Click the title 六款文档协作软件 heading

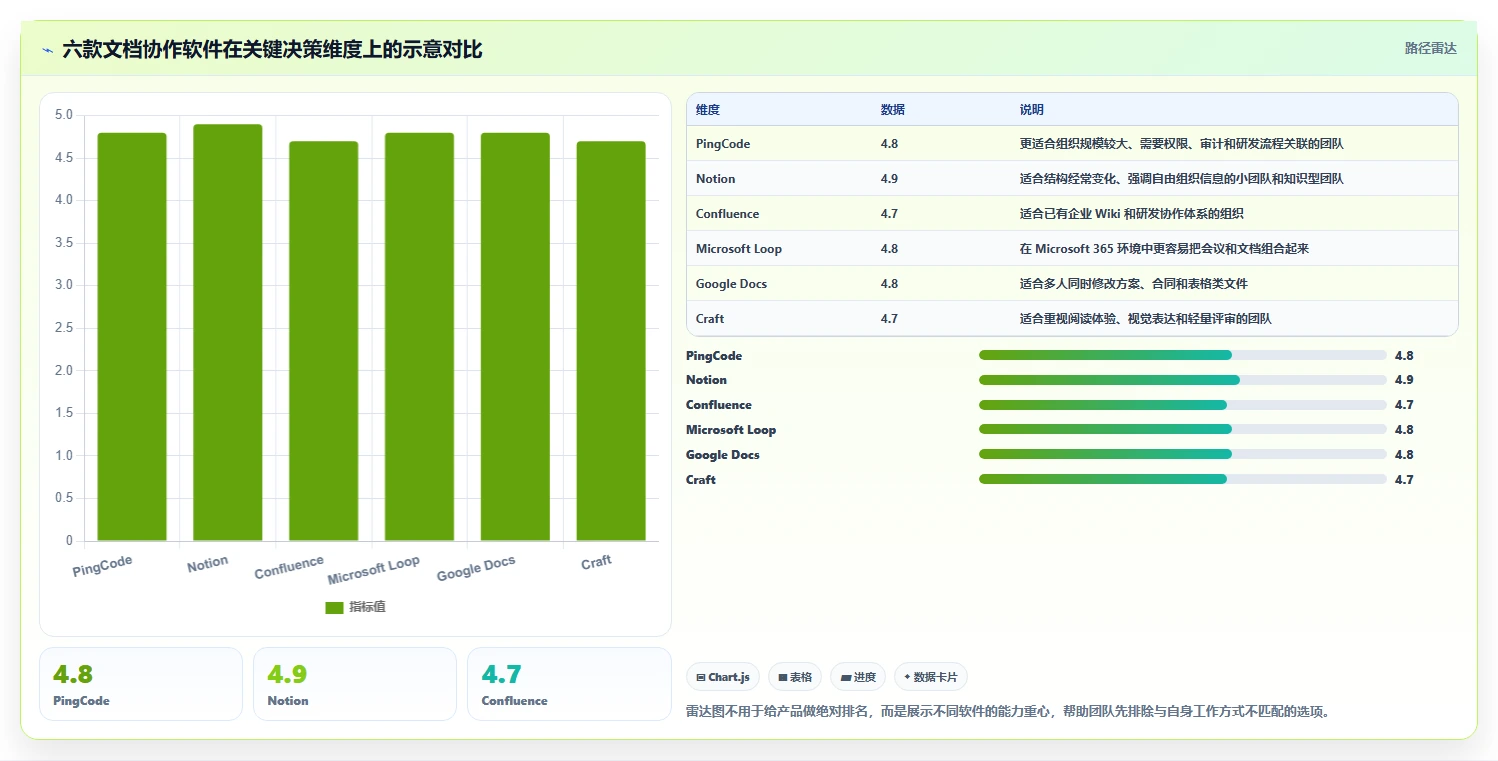[x=272, y=50]
